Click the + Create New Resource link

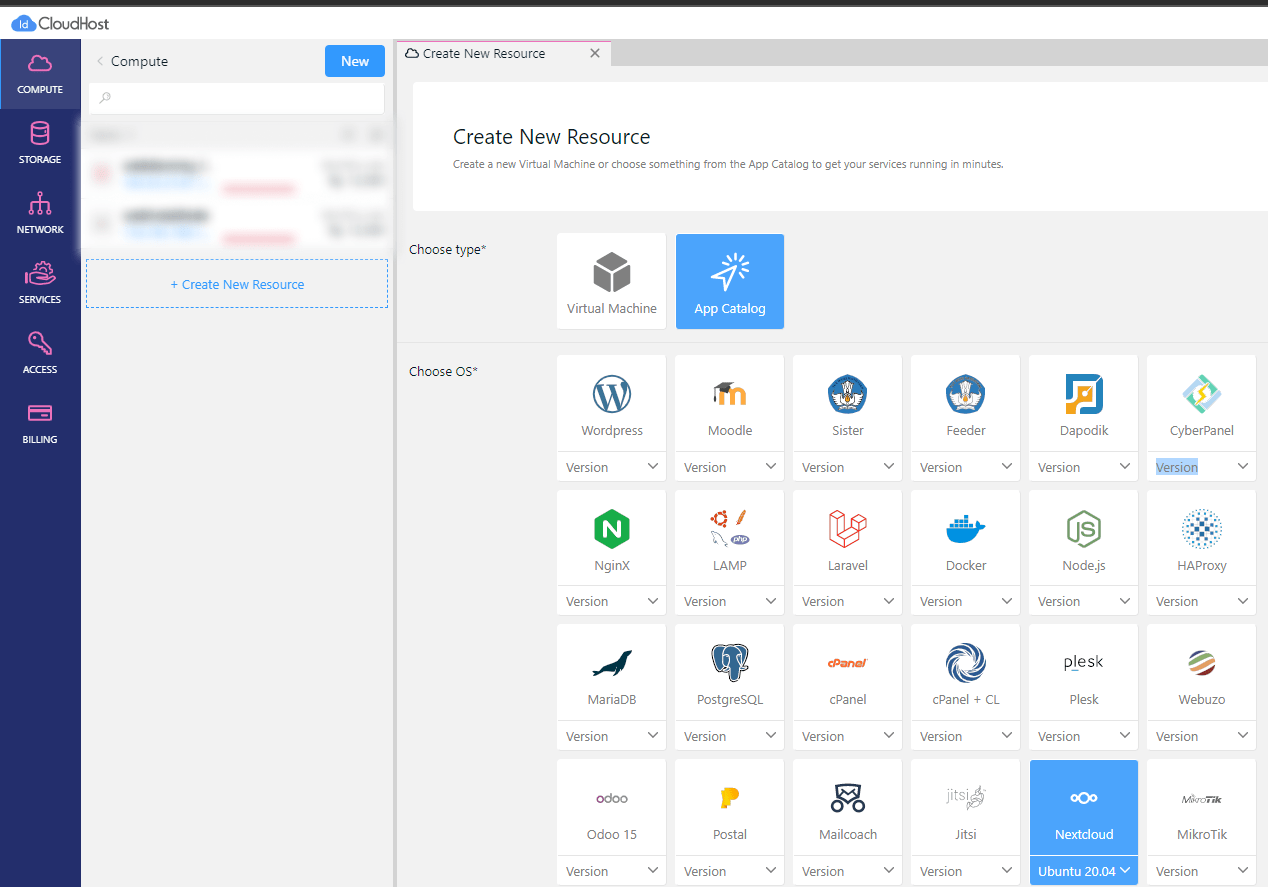pos(237,284)
